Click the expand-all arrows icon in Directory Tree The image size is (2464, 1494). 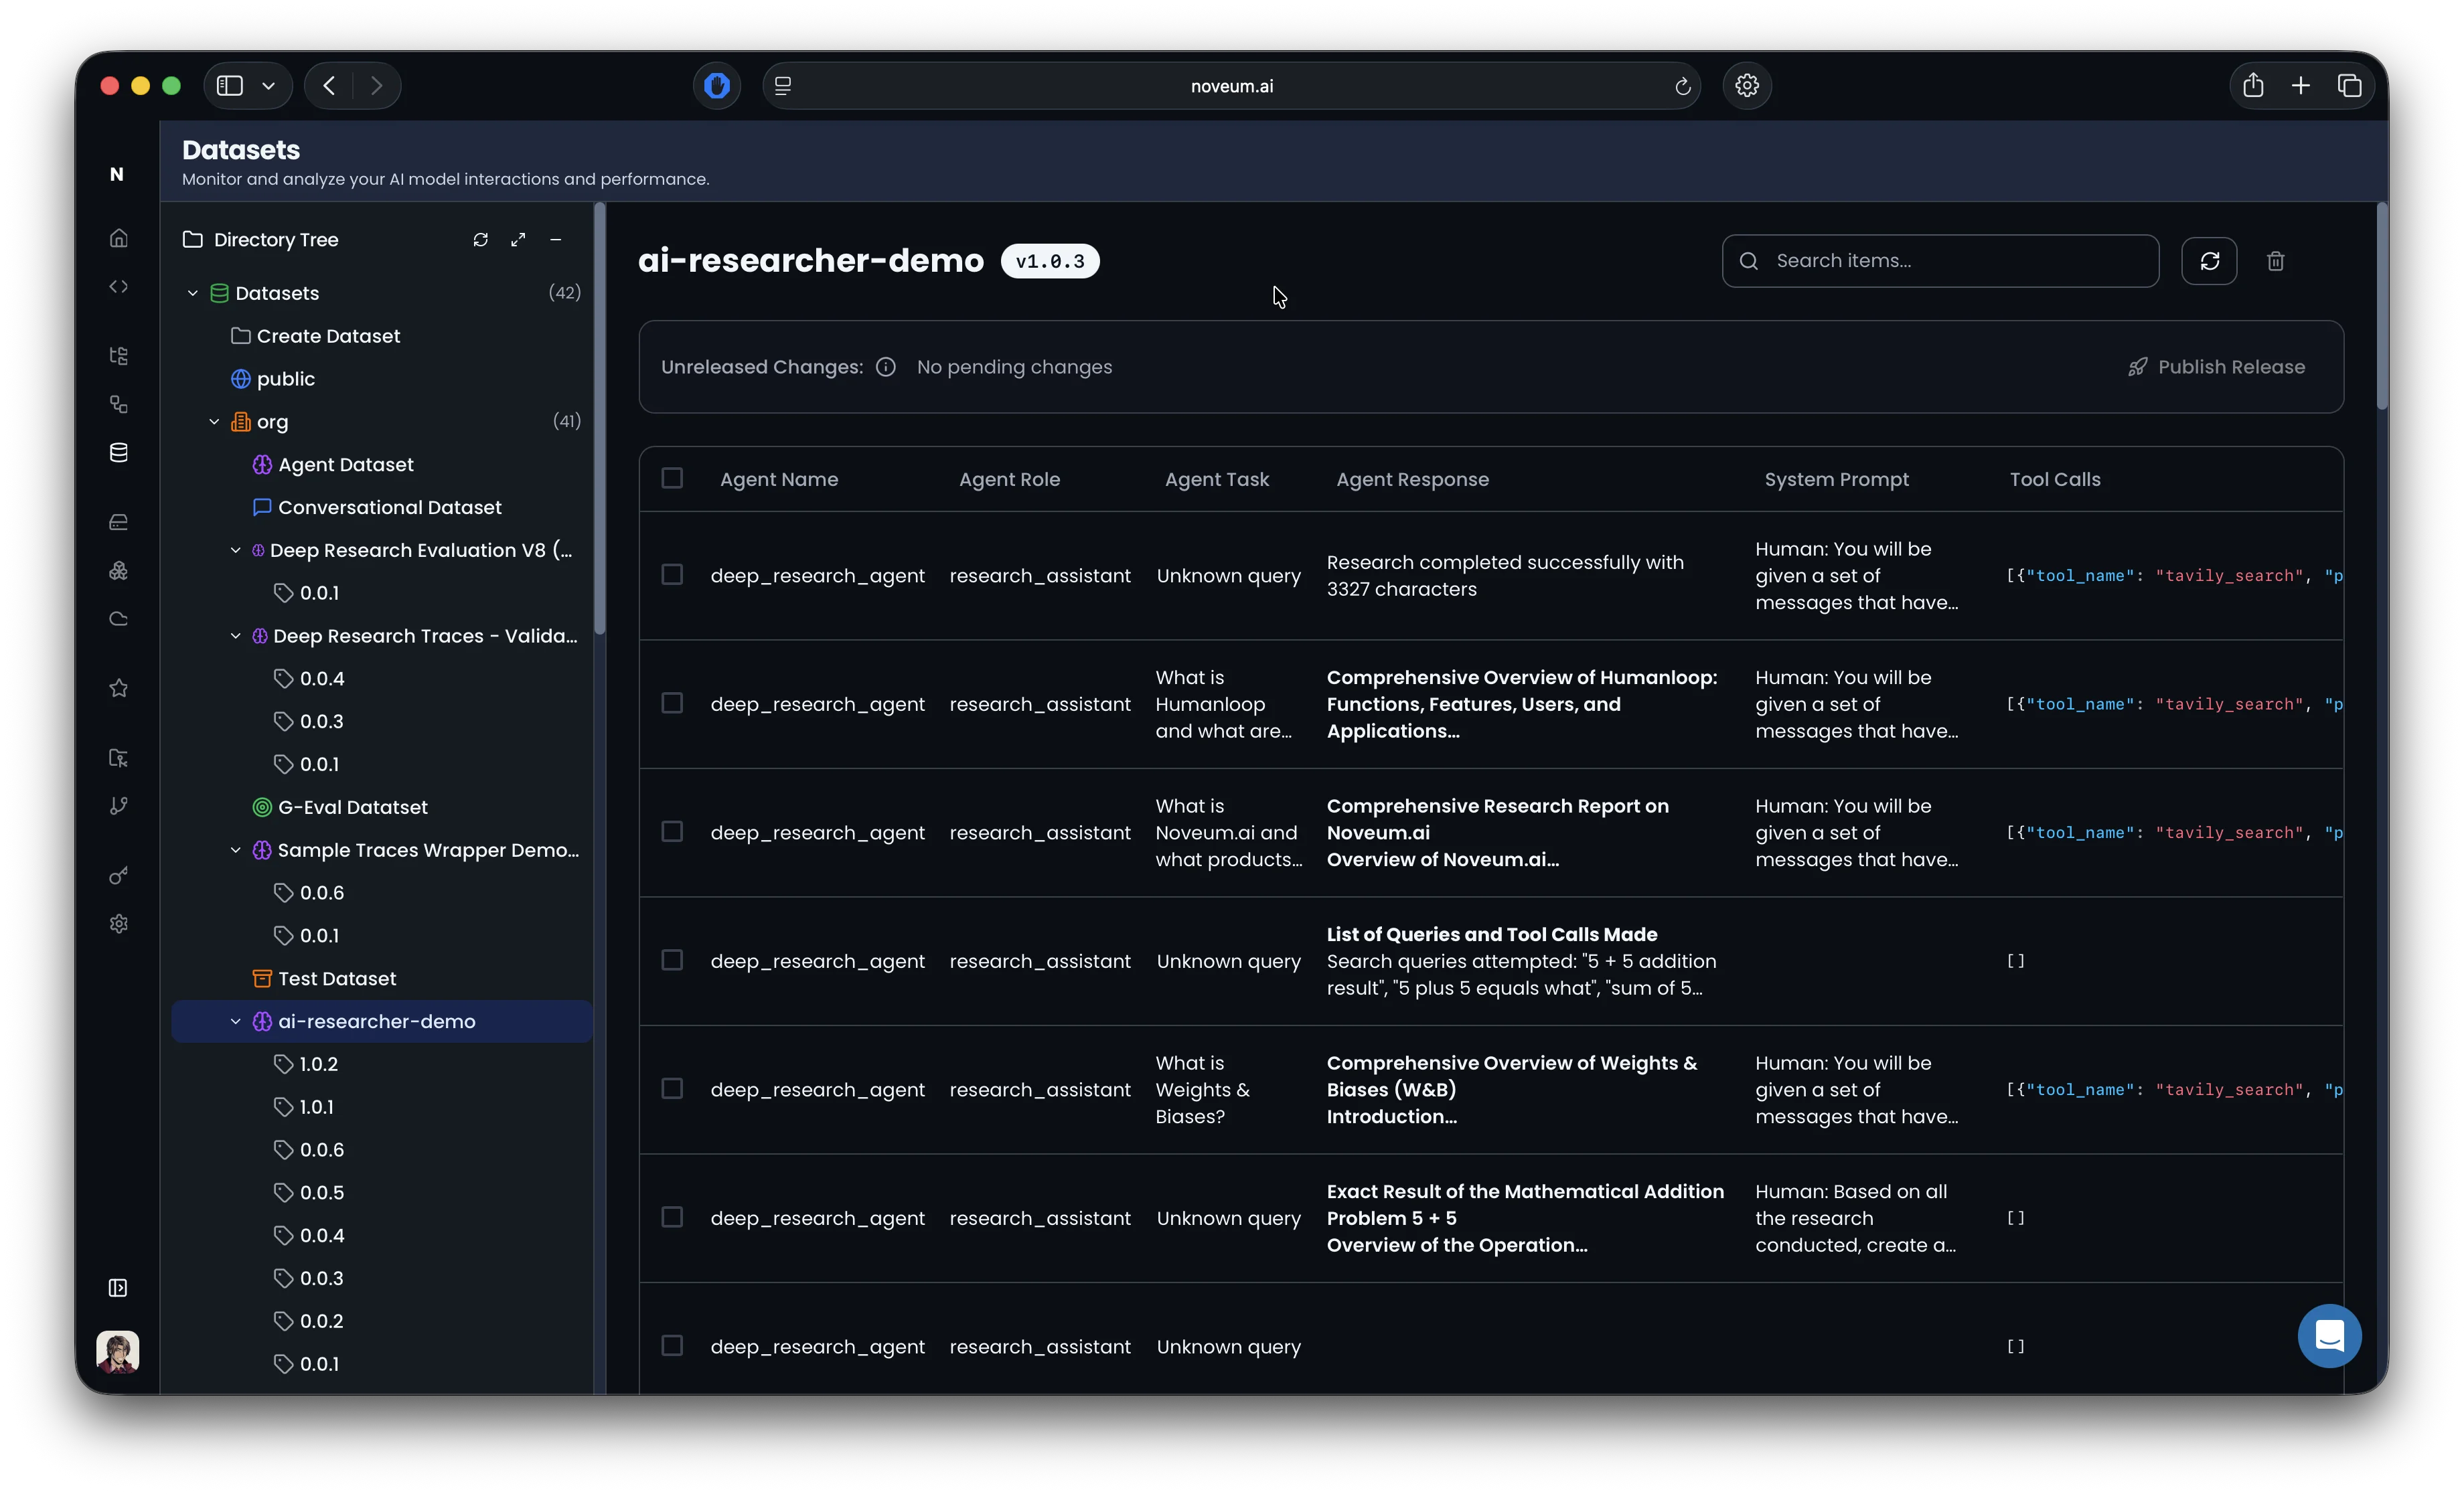[518, 240]
